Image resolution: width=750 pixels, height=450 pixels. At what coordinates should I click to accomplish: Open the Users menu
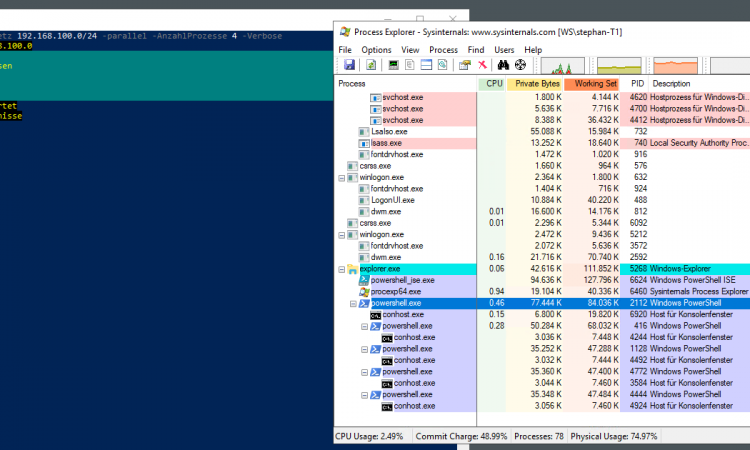(504, 50)
